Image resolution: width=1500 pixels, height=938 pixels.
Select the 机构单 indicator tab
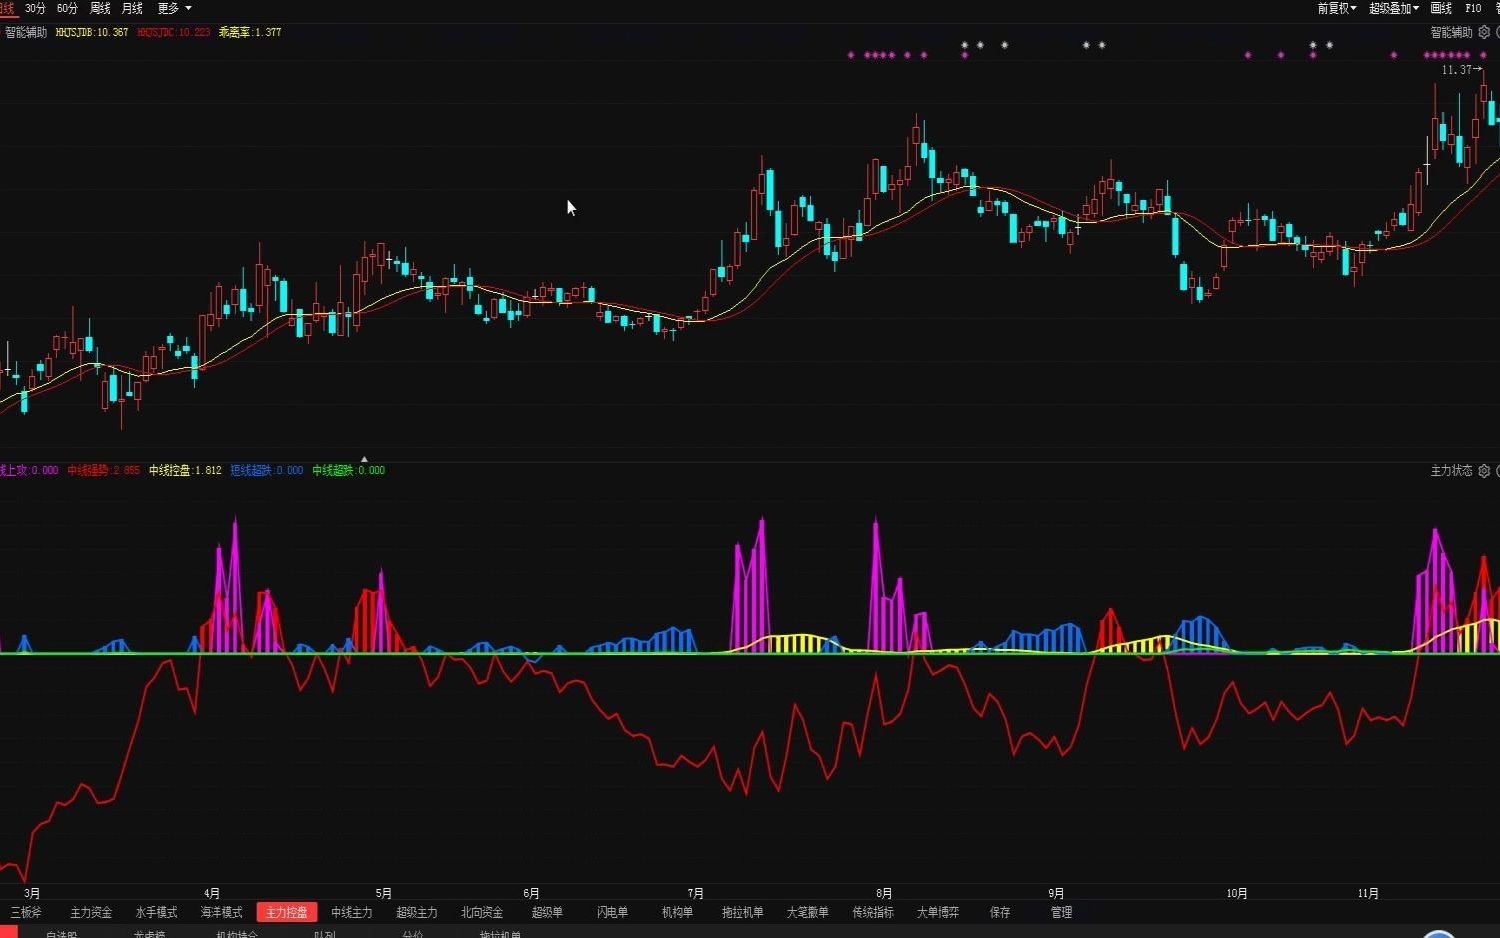(677, 912)
